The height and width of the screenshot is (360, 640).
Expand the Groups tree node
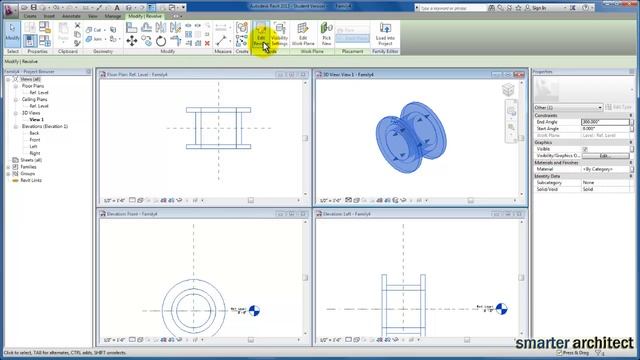coord(8,173)
